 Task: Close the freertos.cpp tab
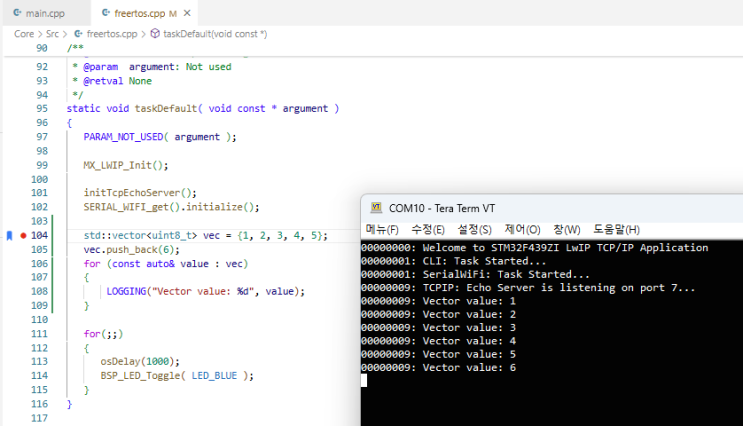pos(187,13)
